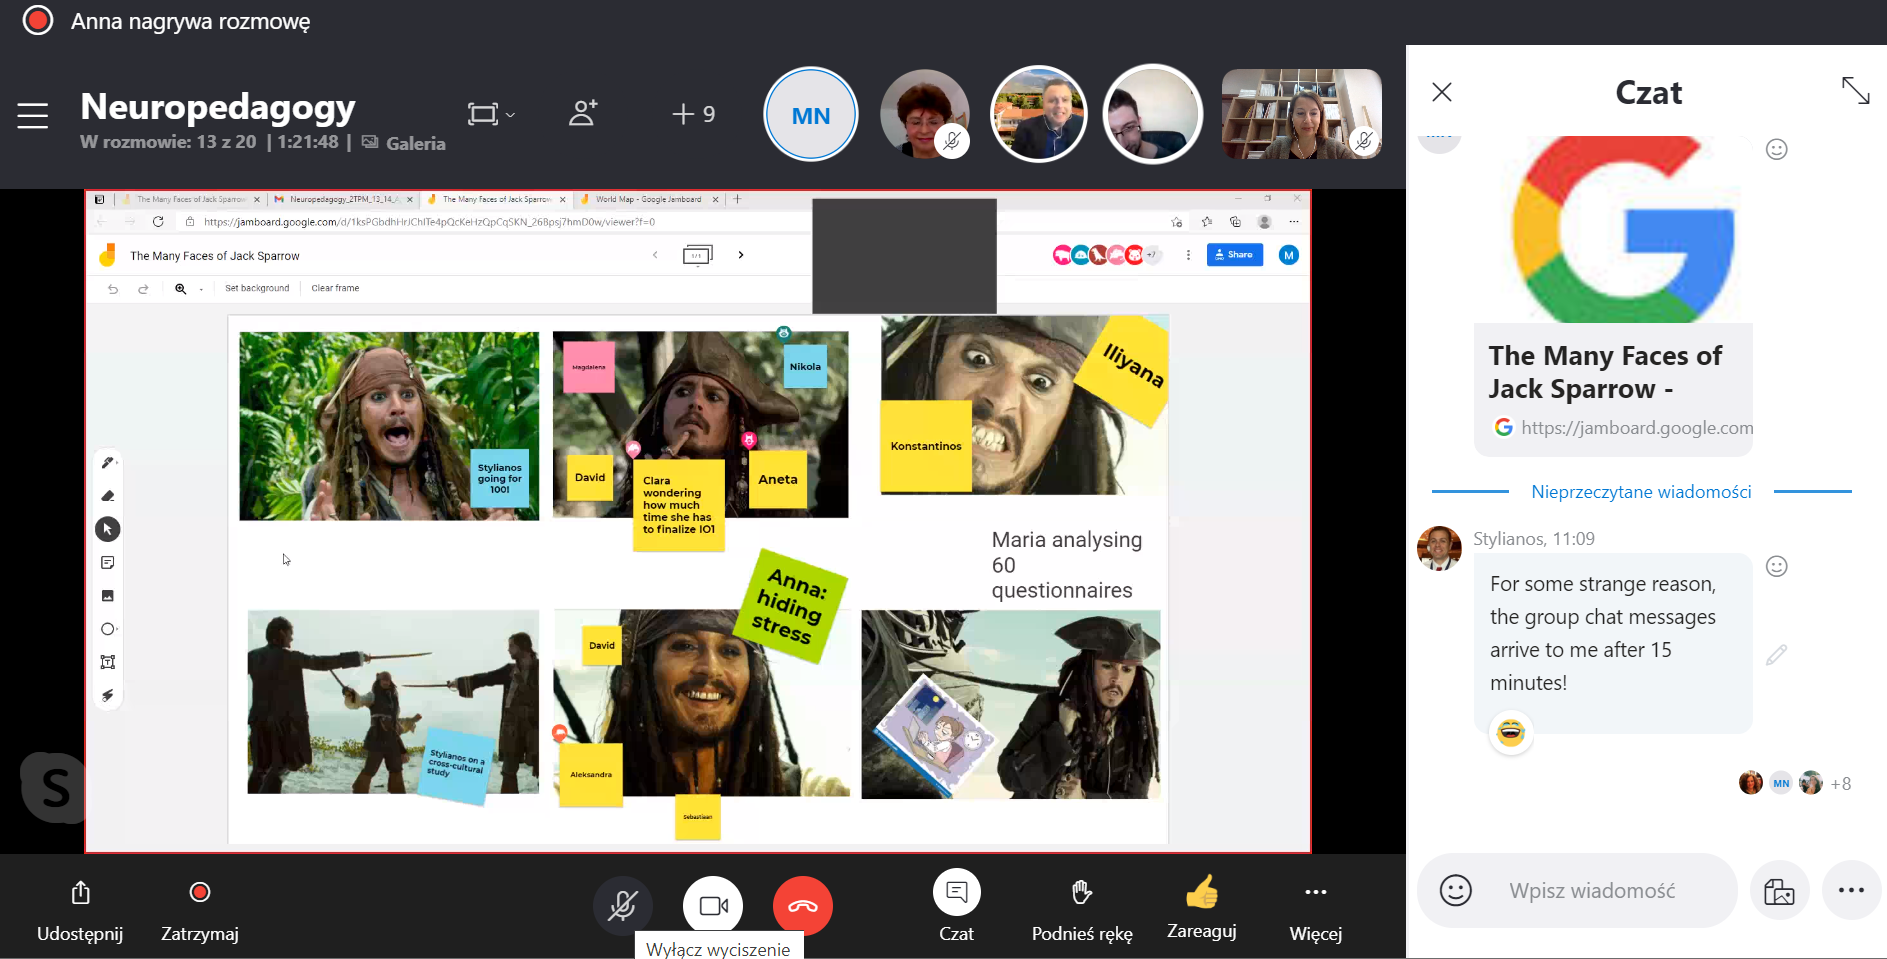Choose the Jamboard circle shape tool

[108, 629]
